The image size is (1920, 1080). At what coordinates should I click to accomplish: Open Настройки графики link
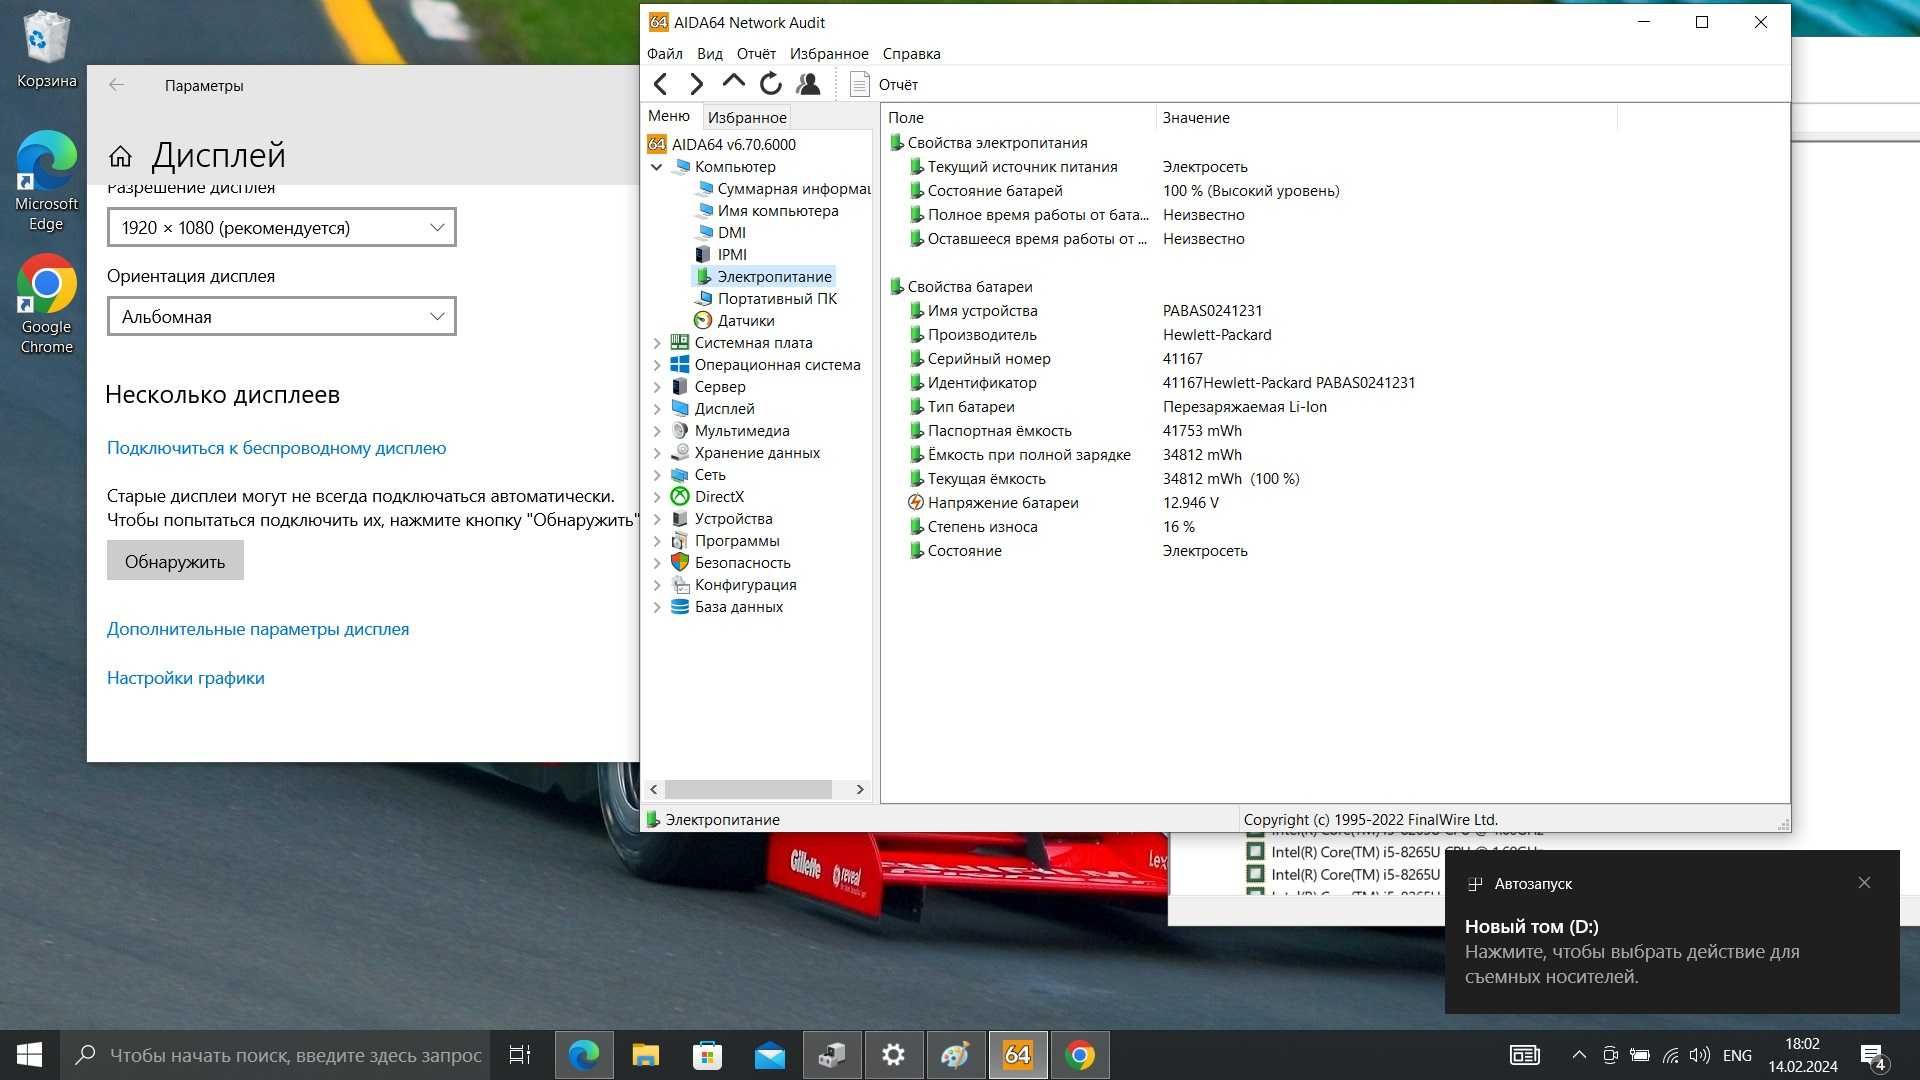(x=186, y=678)
